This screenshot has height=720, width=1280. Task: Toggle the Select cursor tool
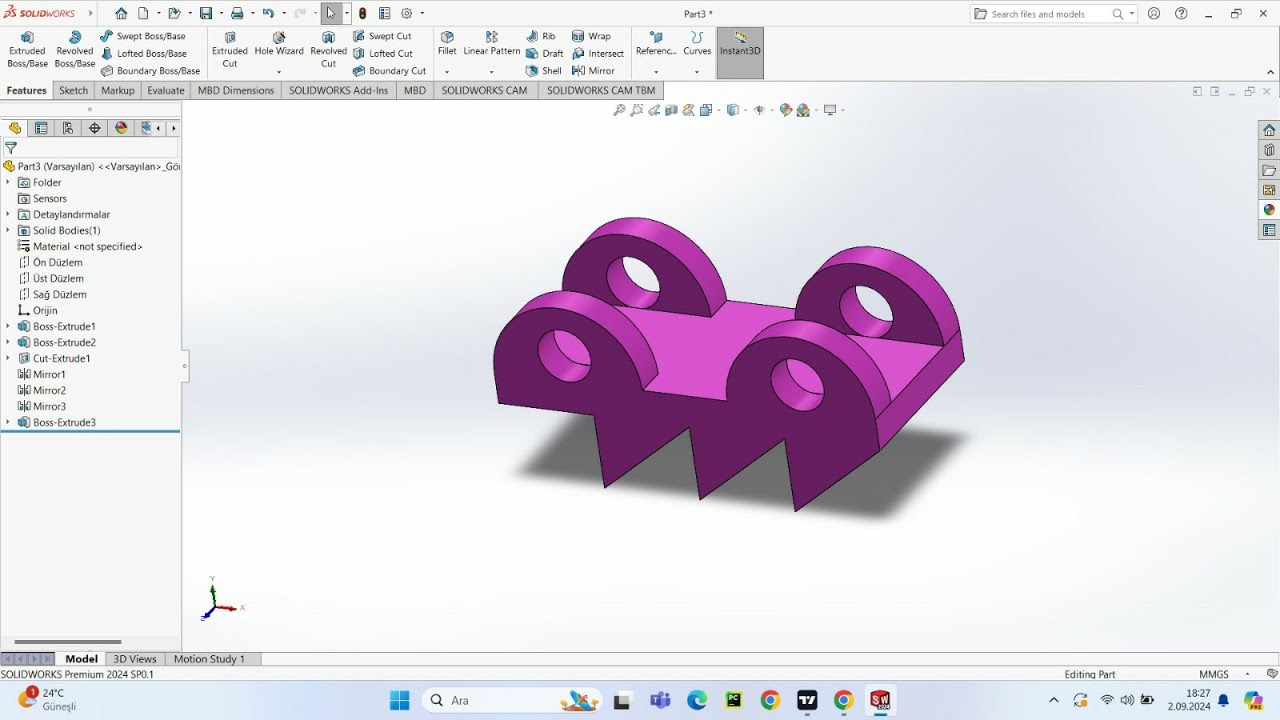[331, 13]
